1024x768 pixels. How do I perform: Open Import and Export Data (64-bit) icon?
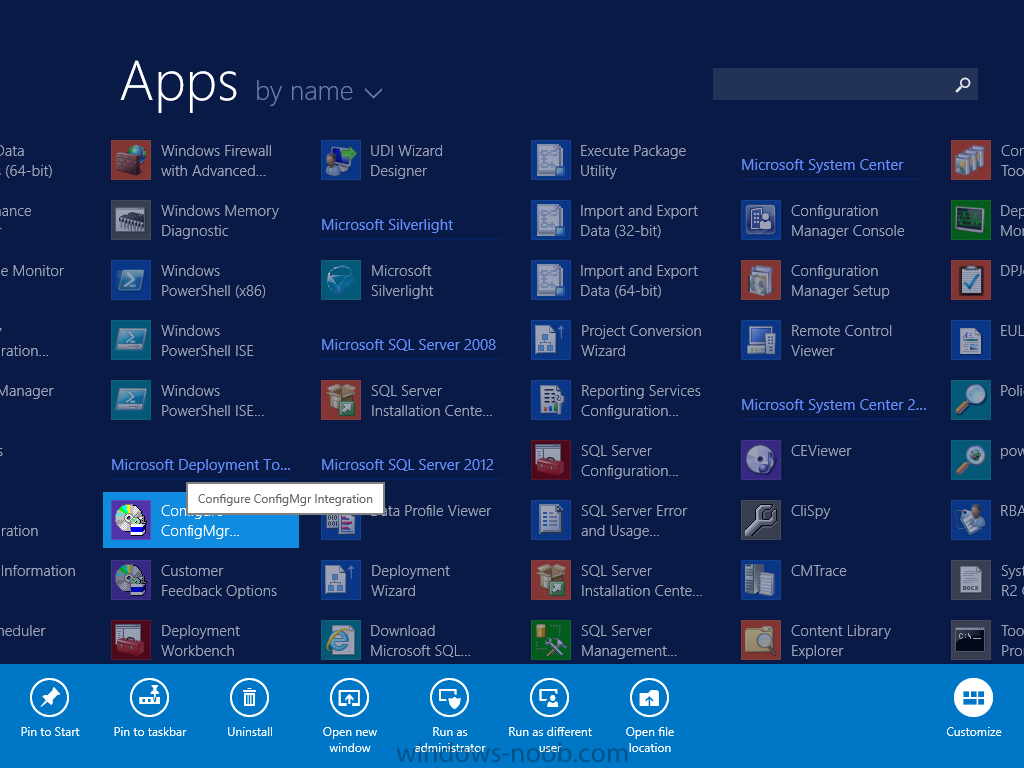[x=551, y=280]
